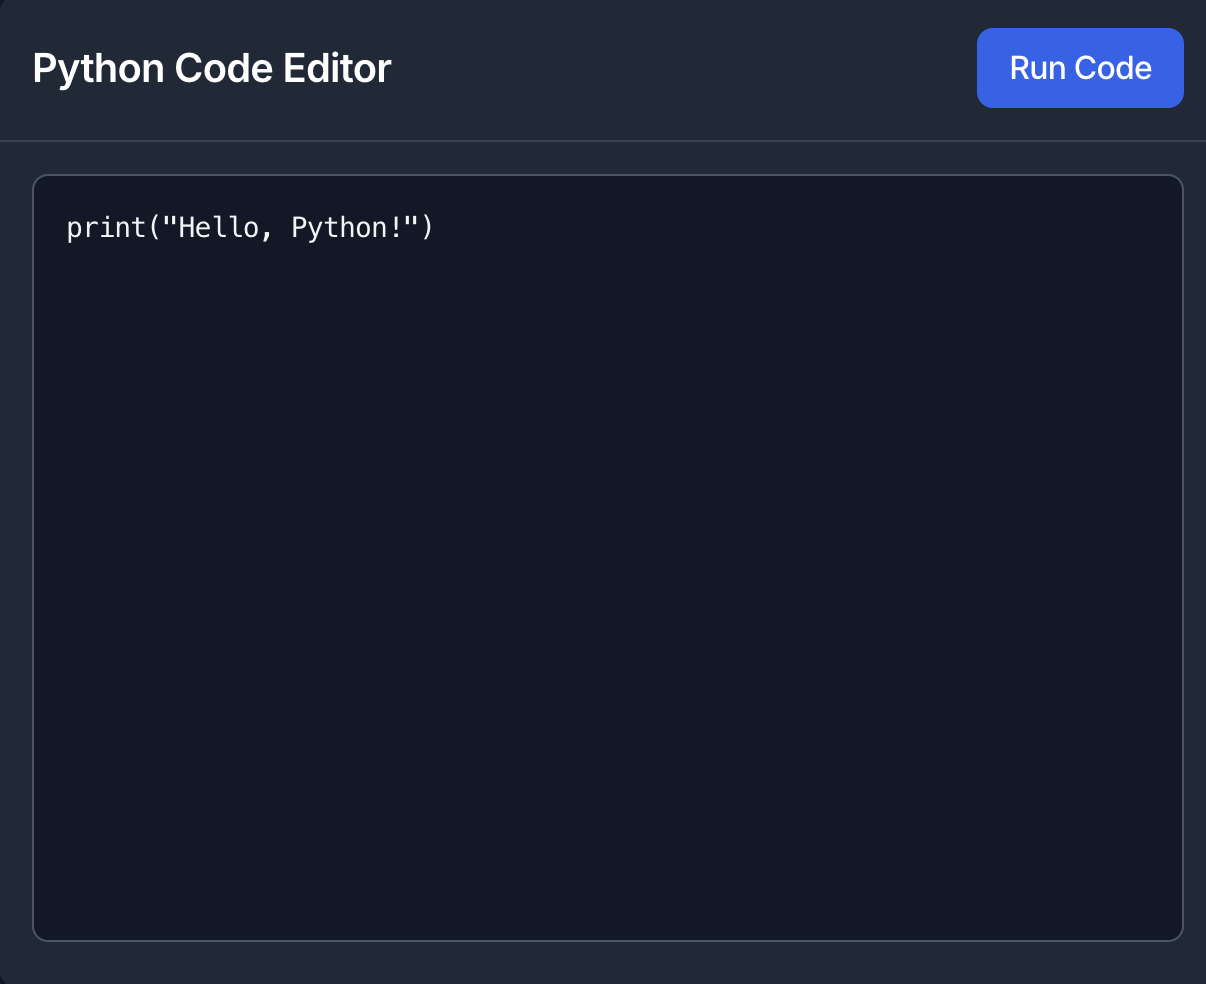Place cursor on the print statement line
1206x984 pixels.
click(x=250, y=227)
